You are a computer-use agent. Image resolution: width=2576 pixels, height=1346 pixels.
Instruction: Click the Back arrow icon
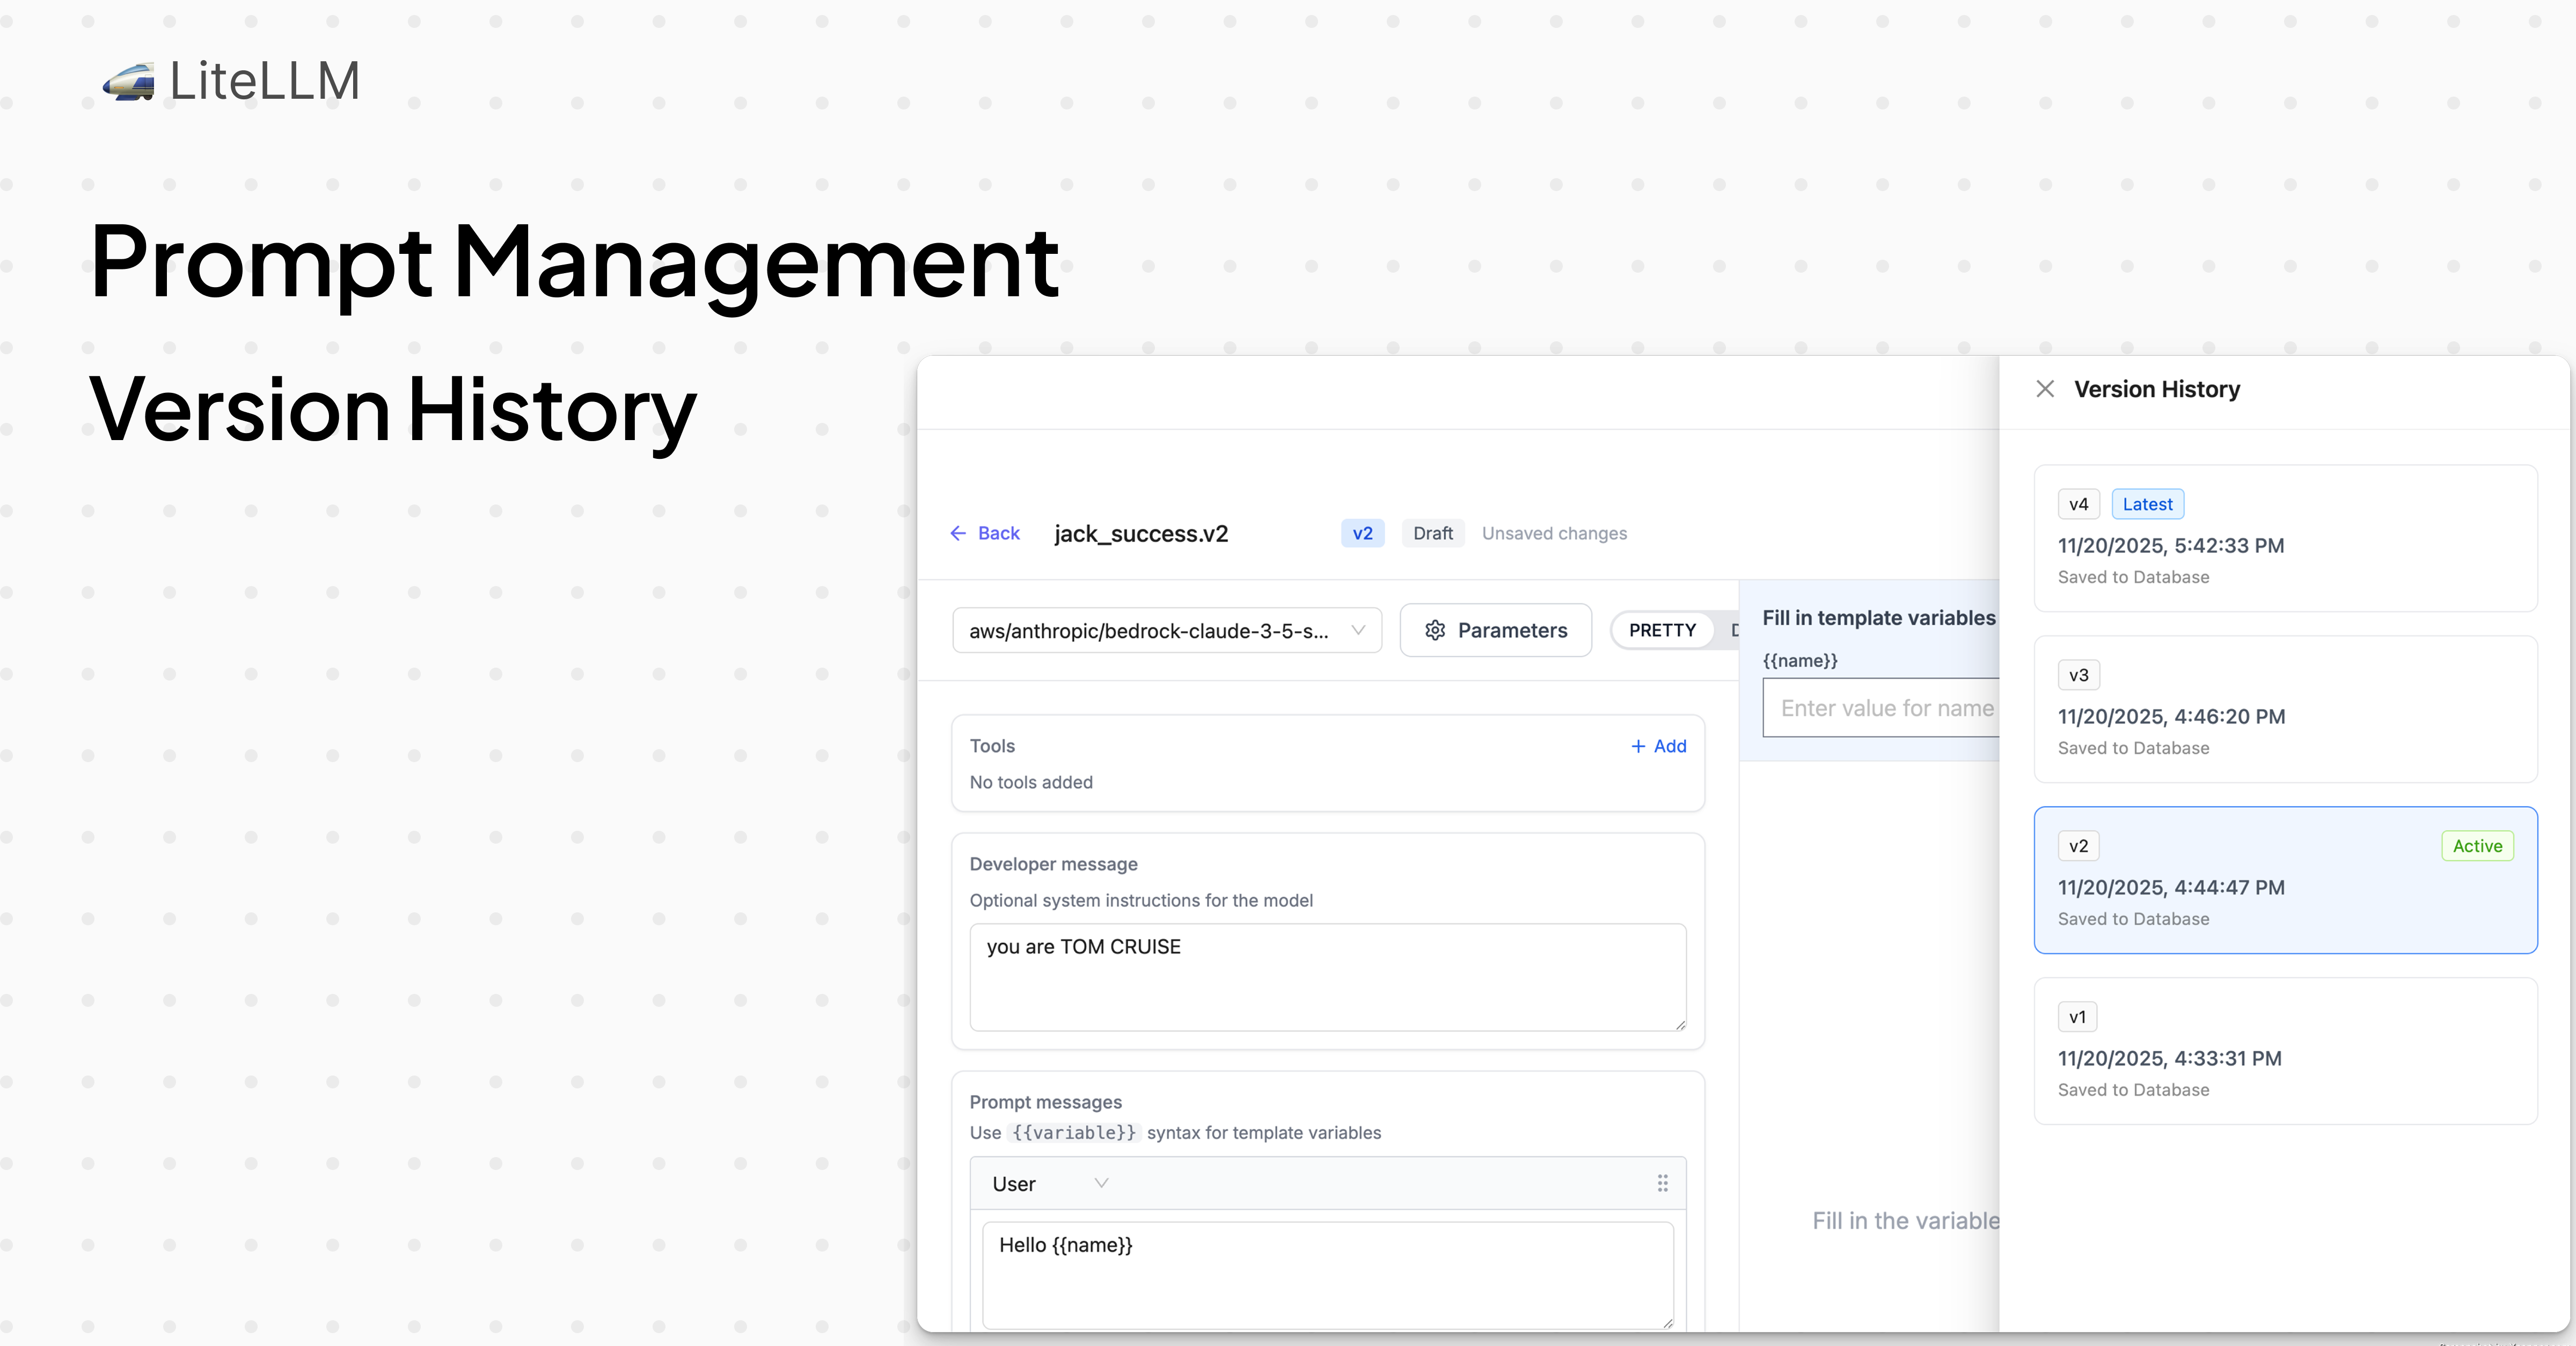(x=958, y=533)
